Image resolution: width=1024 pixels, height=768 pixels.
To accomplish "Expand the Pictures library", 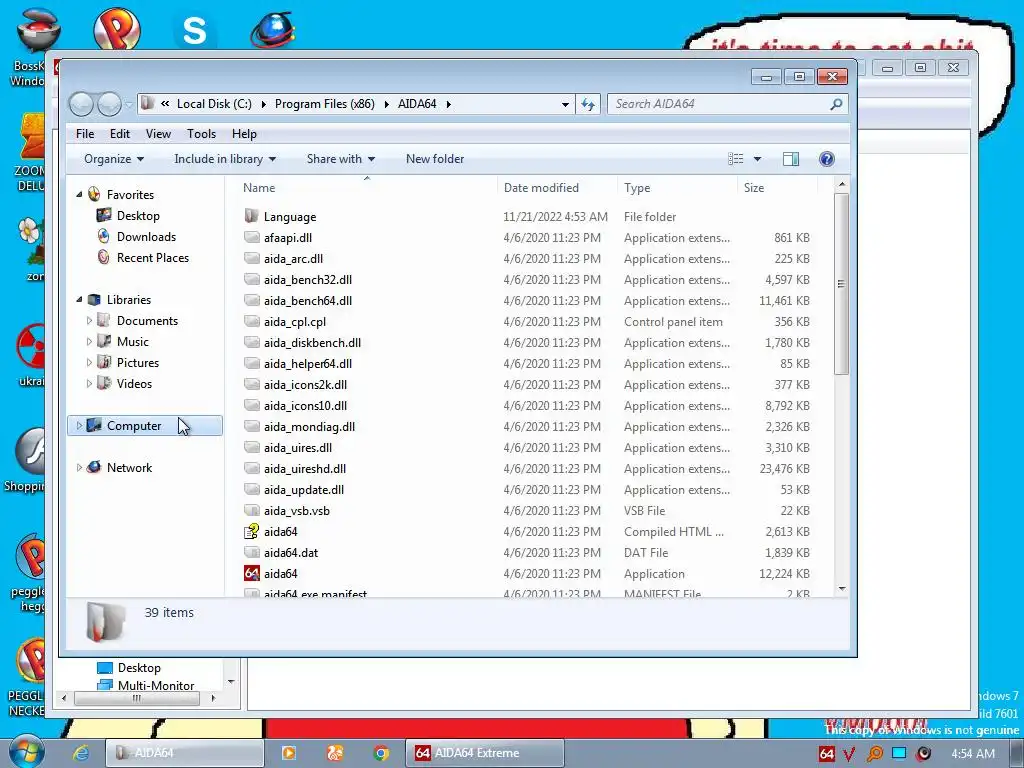I will point(89,362).
